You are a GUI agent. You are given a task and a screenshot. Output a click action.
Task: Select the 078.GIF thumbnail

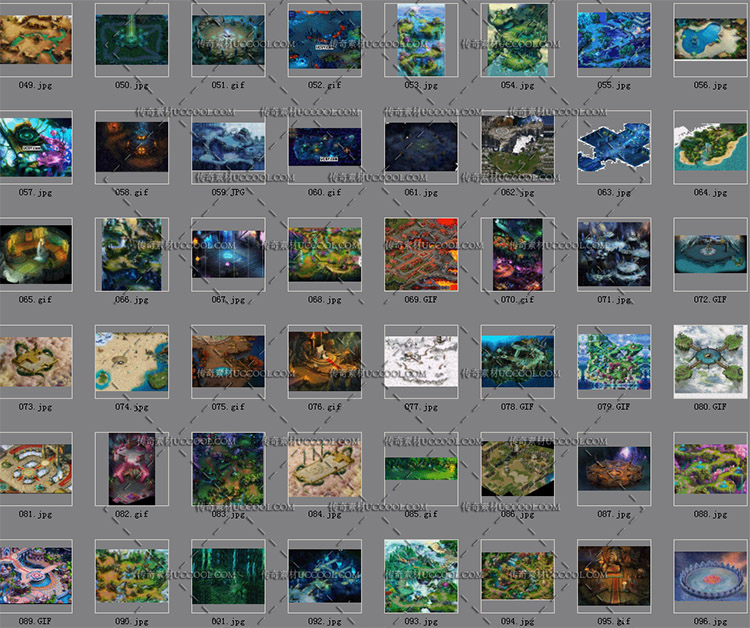[518, 362]
